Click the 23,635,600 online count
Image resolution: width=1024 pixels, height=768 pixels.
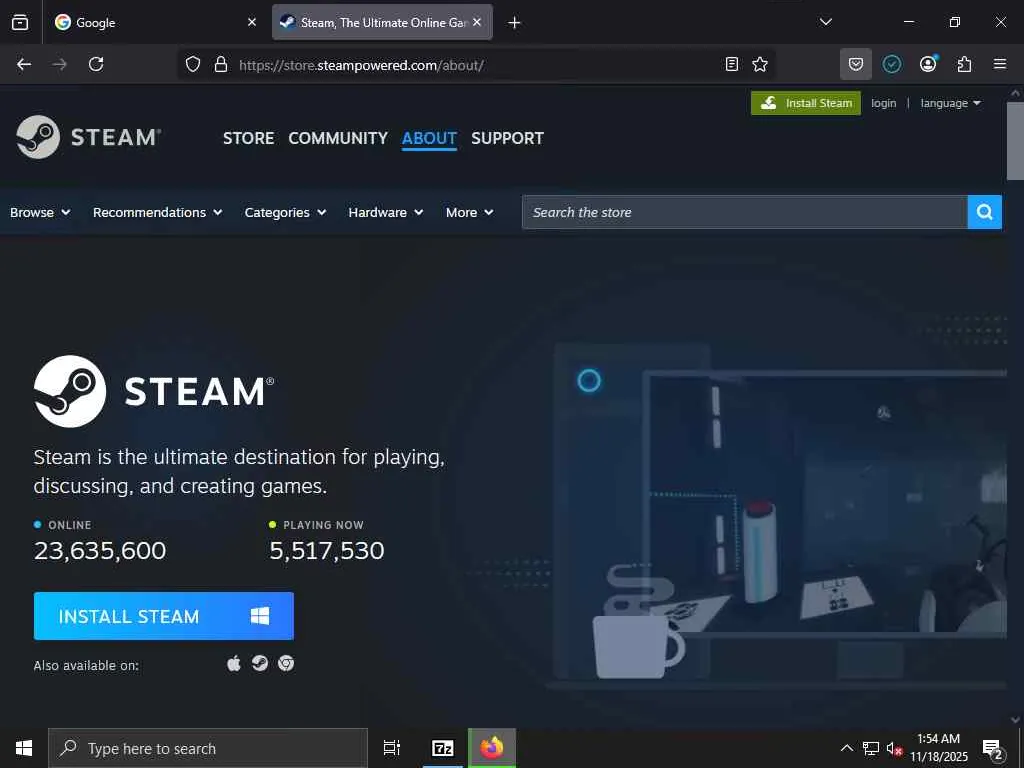[x=100, y=551]
